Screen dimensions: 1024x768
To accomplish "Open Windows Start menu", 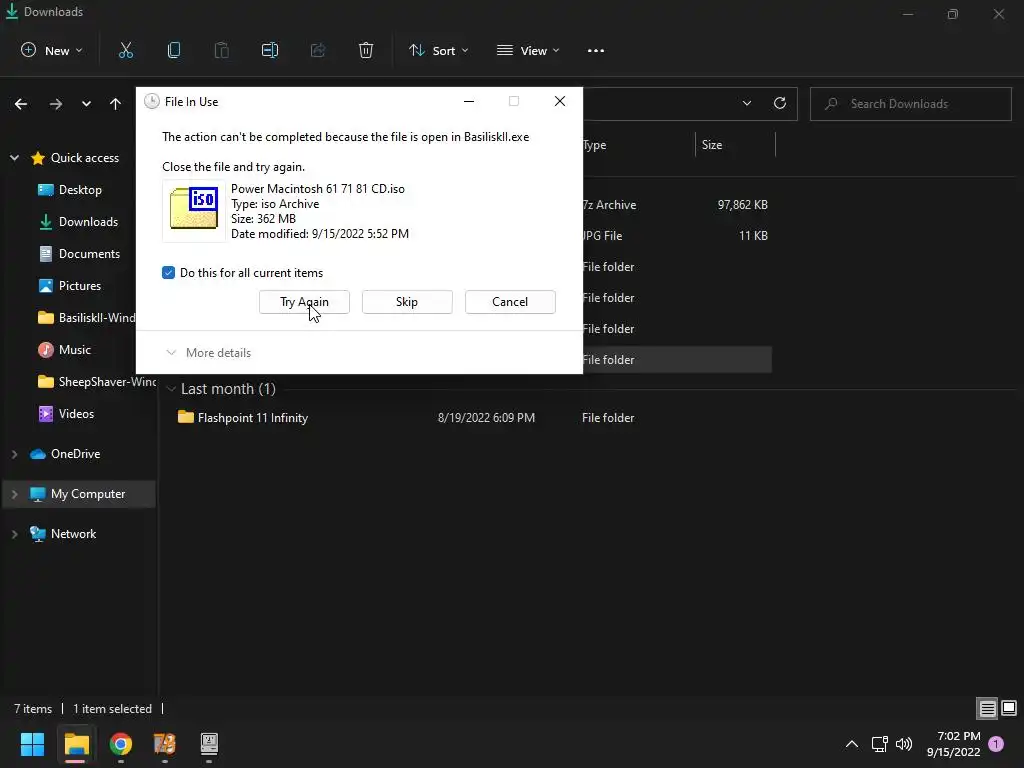I will click(x=32, y=744).
